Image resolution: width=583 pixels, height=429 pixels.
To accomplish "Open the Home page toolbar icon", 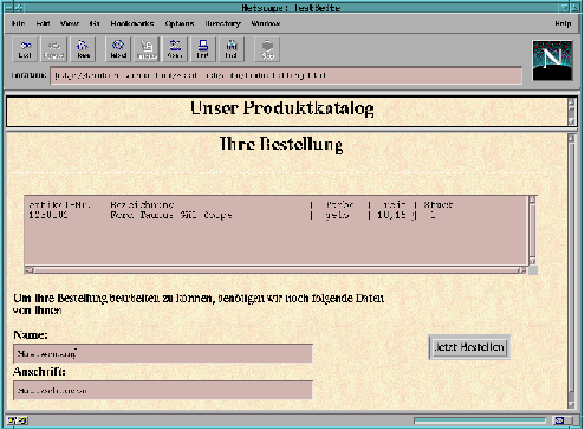I will (x=83, y=49).
